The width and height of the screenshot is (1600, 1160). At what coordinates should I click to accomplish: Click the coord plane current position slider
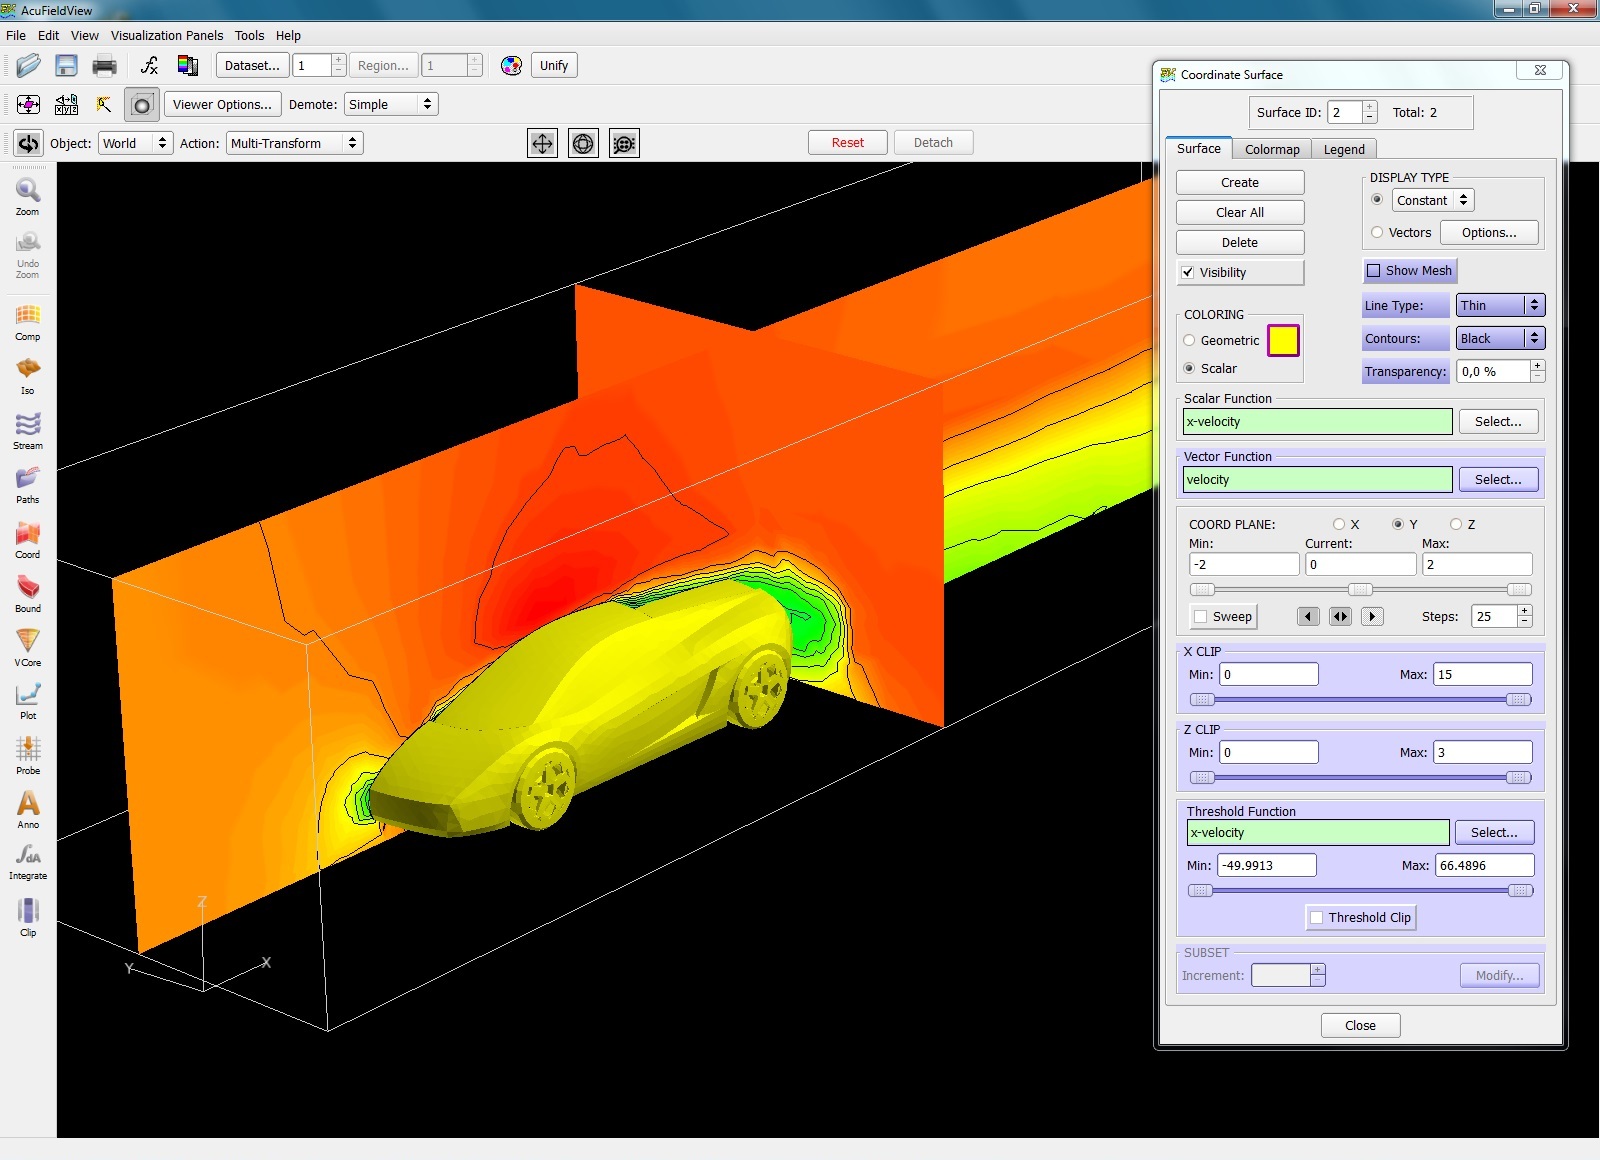[1360, 590]
